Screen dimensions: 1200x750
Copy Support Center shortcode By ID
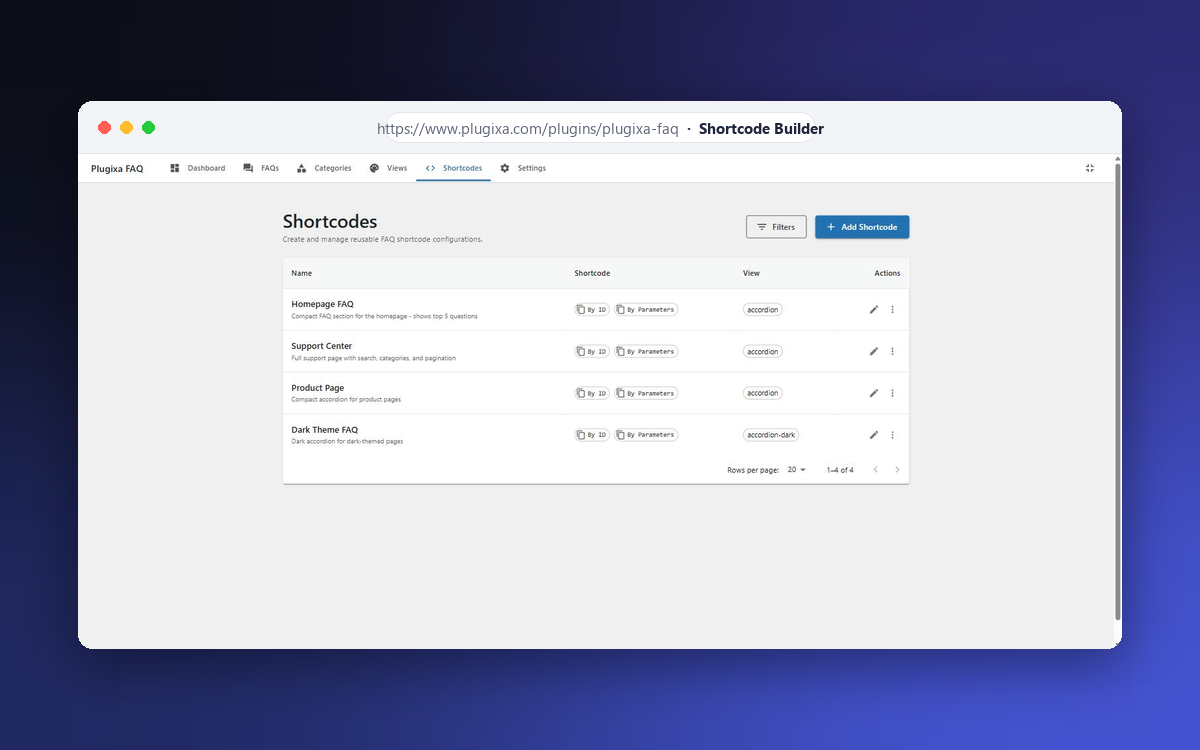(592, 352)
